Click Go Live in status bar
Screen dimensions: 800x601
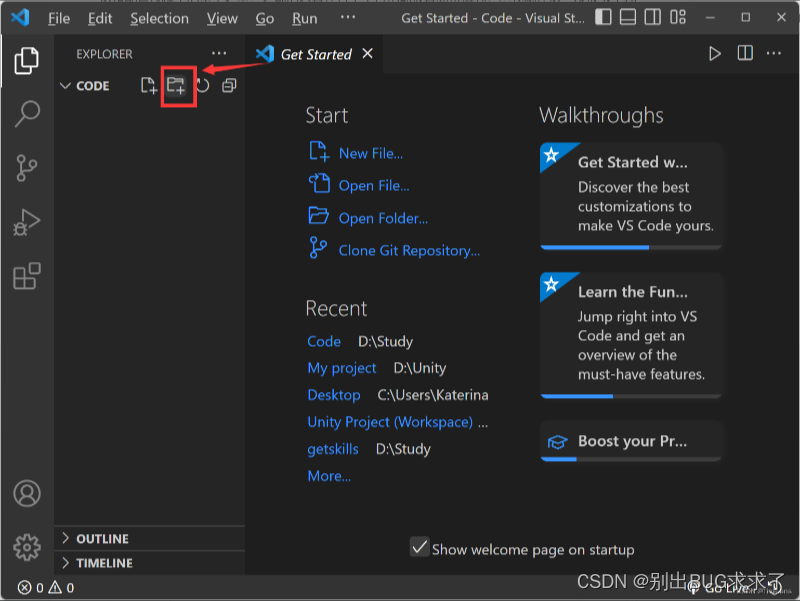click(x=718, y=588)
